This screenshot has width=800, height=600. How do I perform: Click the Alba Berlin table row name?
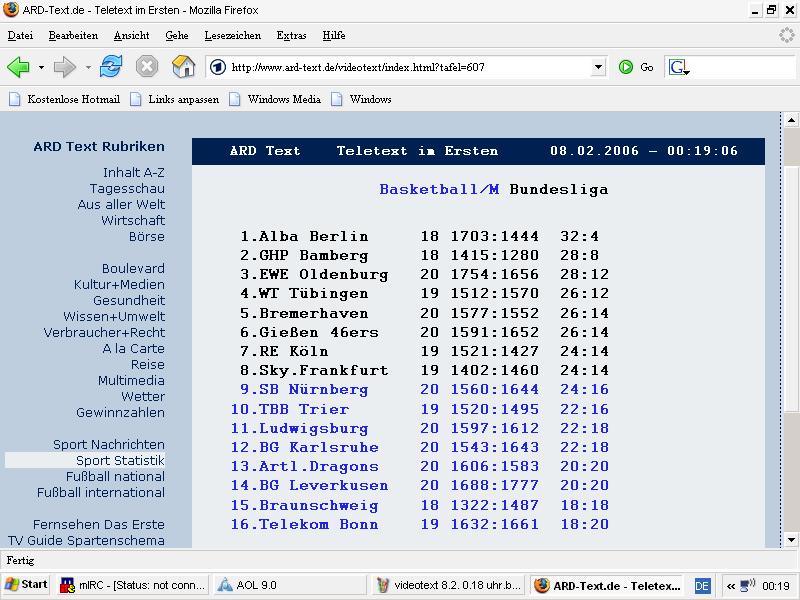(x=314, y=236)
